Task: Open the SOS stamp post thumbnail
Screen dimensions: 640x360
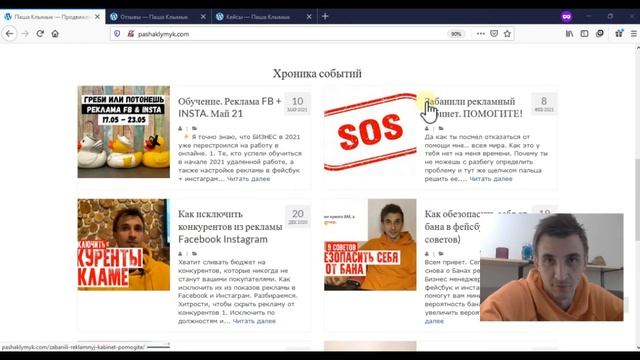Action: tap(370, 131)
